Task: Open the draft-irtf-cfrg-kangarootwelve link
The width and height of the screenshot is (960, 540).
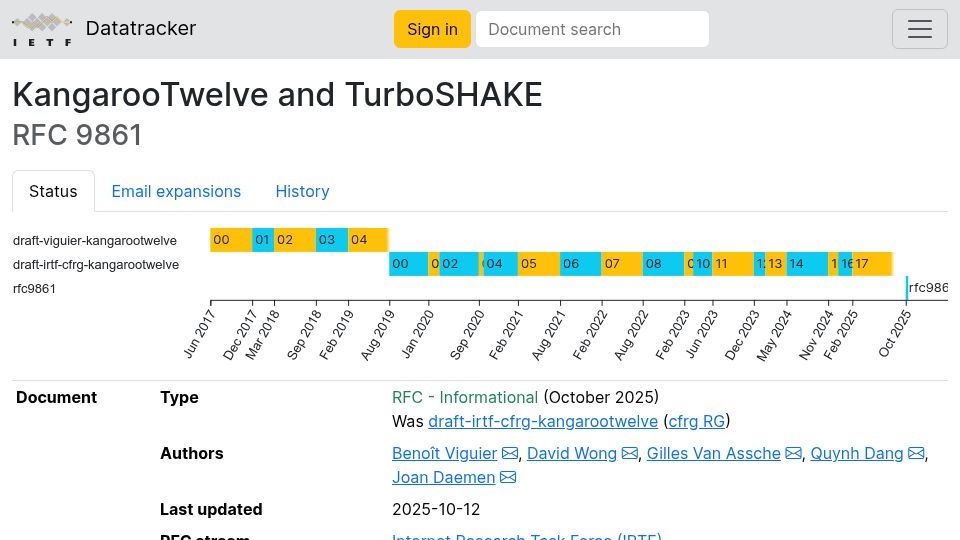Action: tap(543, 421)
